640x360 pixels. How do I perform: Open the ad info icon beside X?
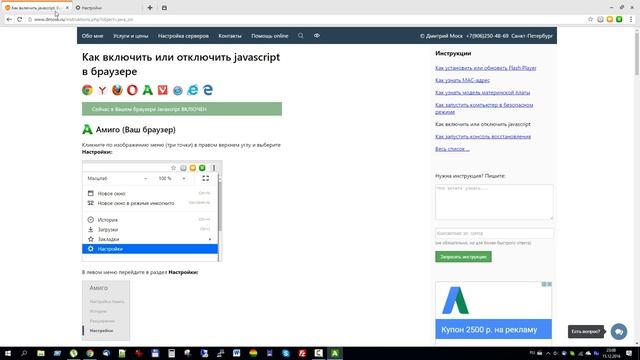pyautogui.click(x=544, y=284)
